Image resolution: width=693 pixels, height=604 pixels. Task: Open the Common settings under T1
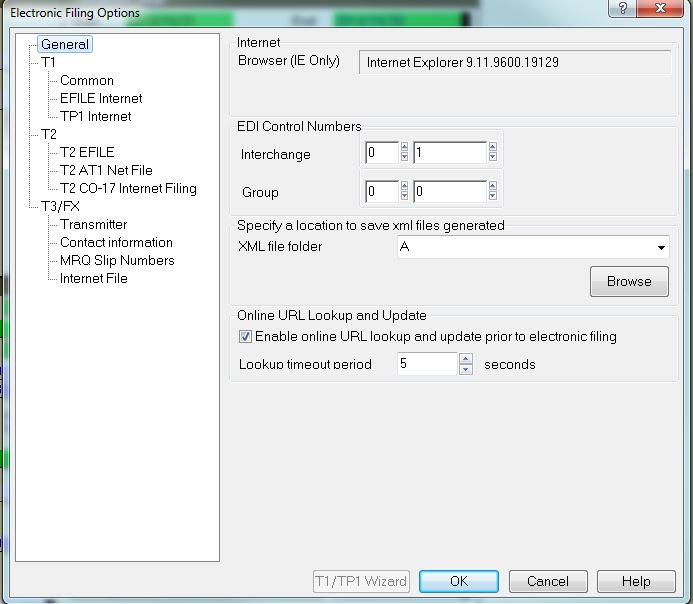(x=87, y=80)
